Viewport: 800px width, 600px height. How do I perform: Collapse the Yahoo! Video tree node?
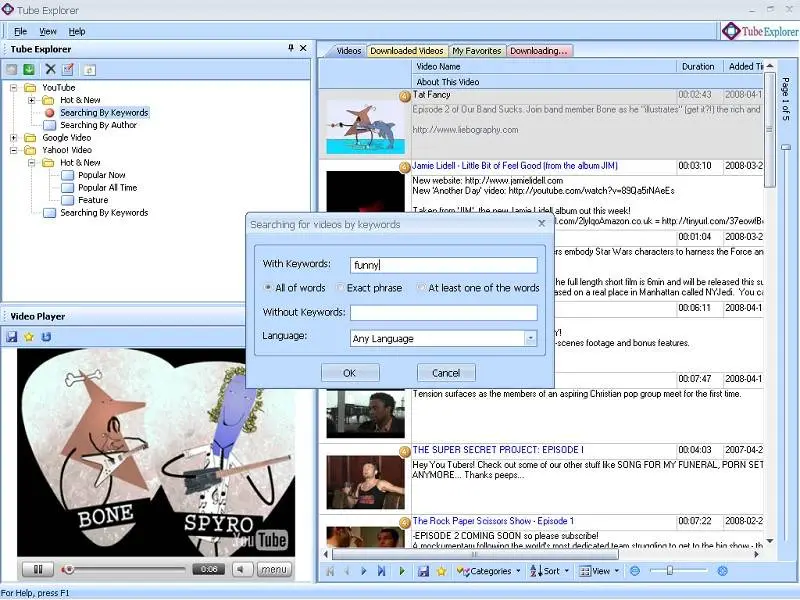pos(14,150)
